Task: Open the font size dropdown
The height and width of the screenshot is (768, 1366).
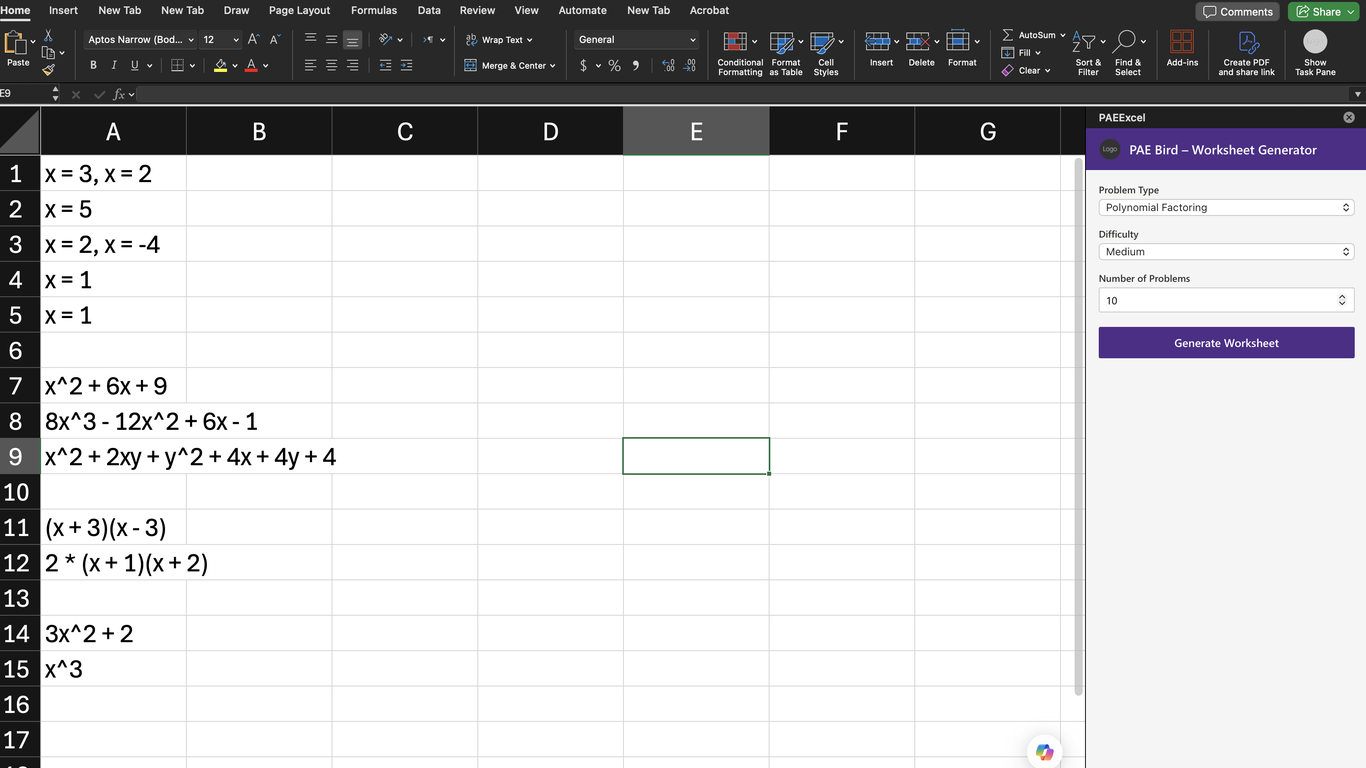Action: pos(236,39)
